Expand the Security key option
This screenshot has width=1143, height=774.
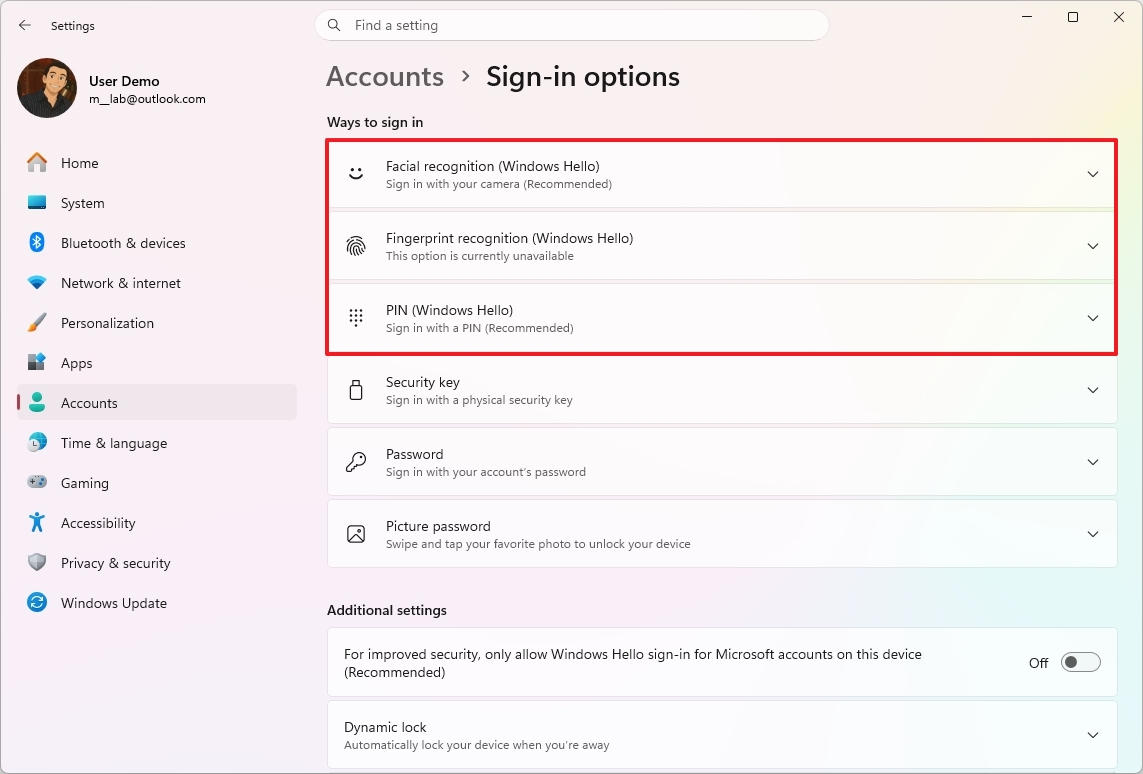click(1092, 390)
